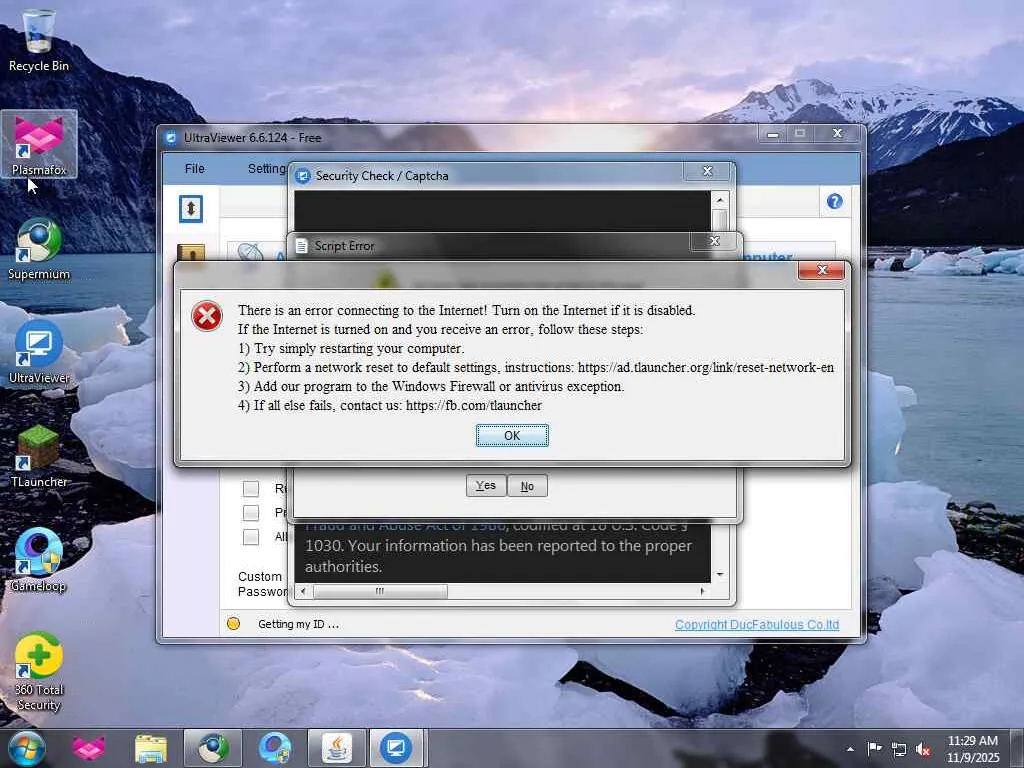Show hidden tray icons arrow
The width and height of the screenshot is (1024, 768).
(850, 749)
